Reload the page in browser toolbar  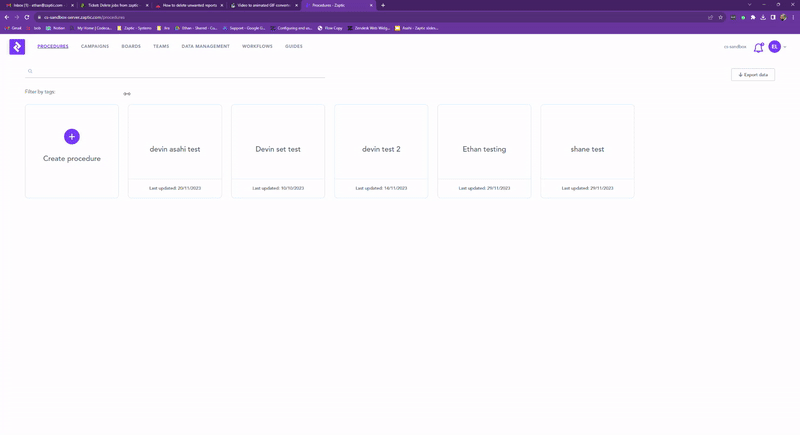pyautogui.click(x=27, y=17)
